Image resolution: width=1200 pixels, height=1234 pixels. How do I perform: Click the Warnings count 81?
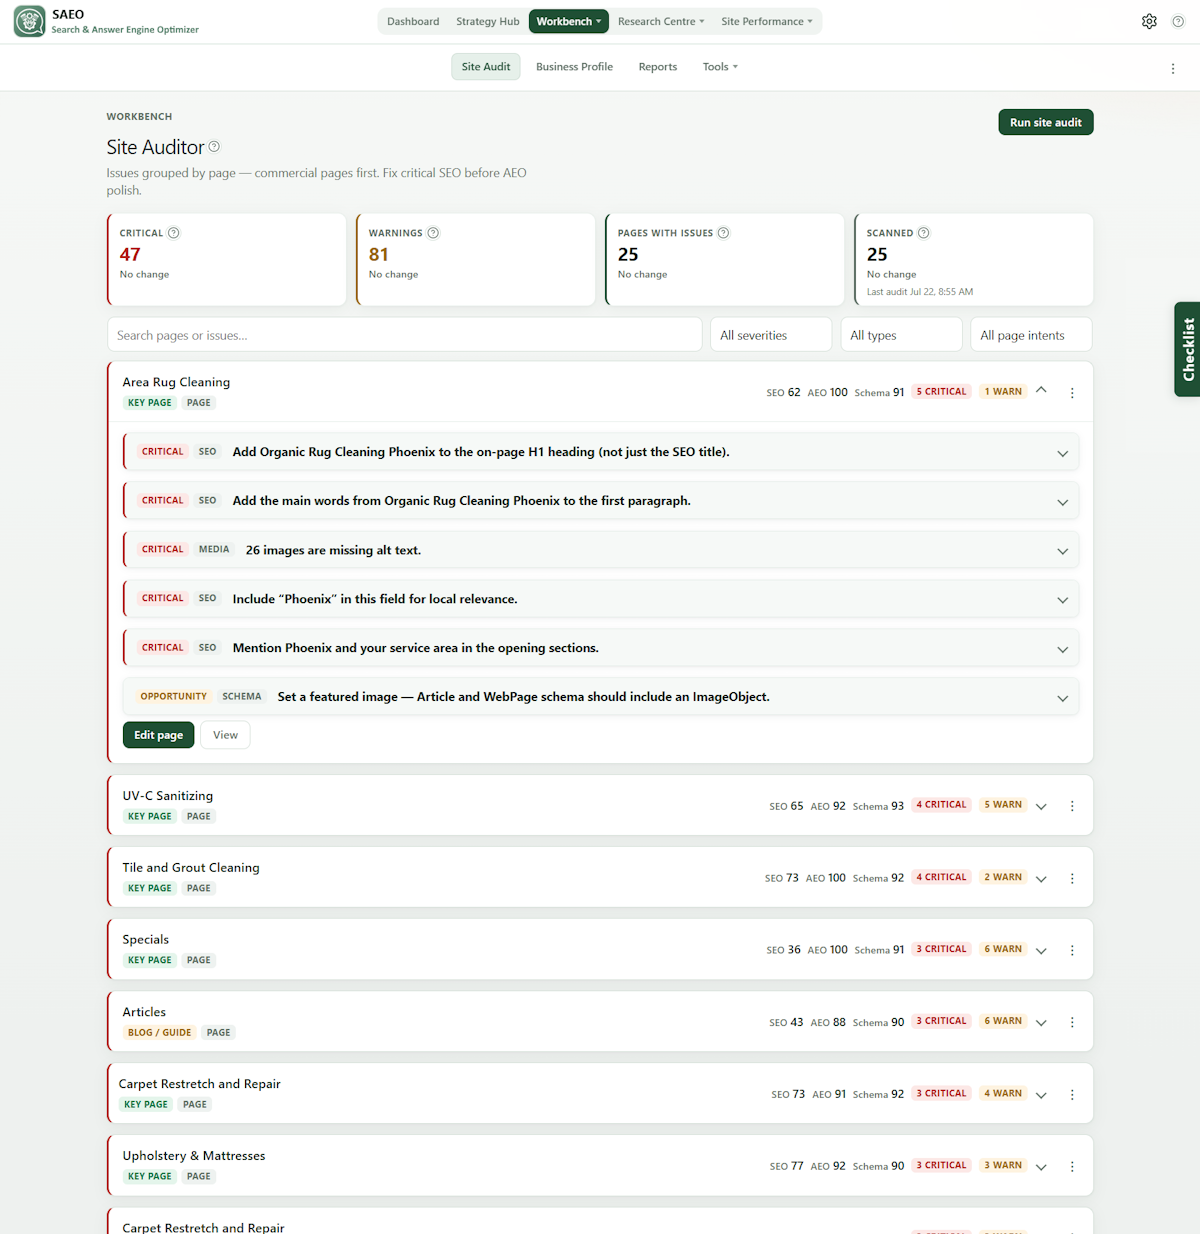tap(379, 255)
